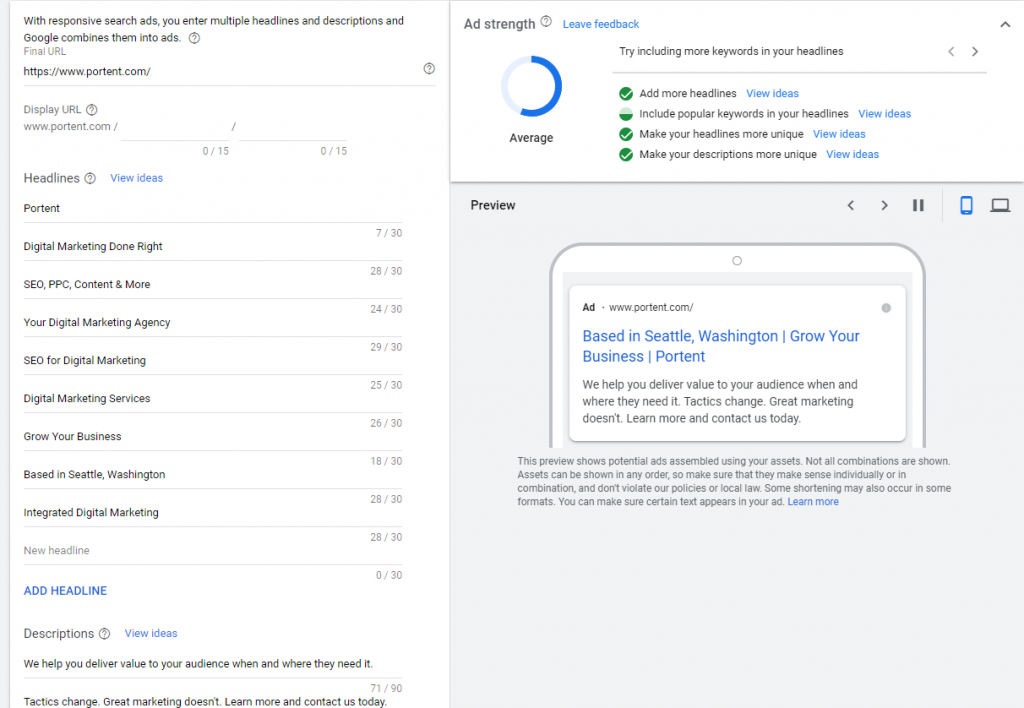Edit the SEO for Digital Marketing headline

213,361
